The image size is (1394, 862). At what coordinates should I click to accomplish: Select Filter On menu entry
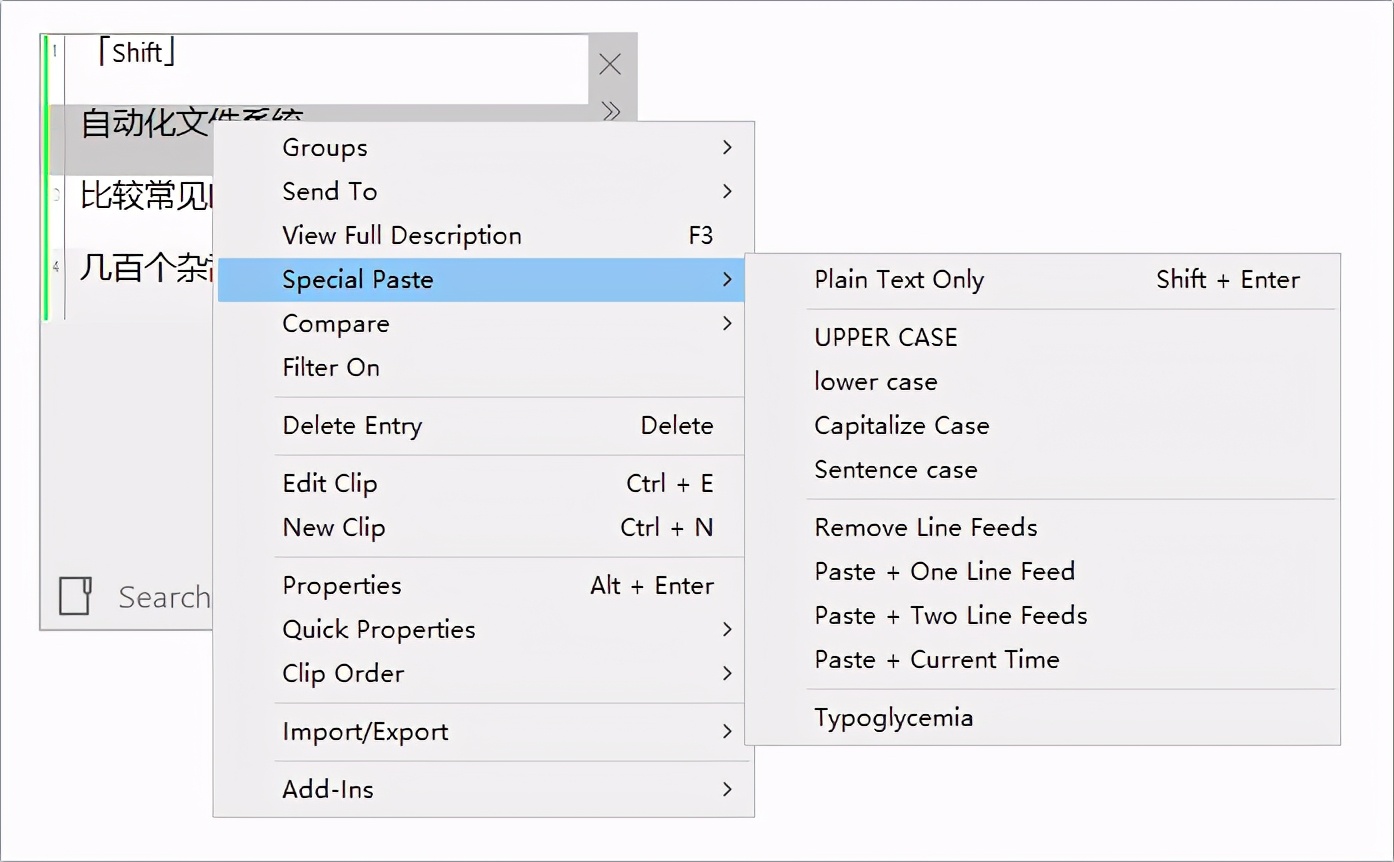click(x=331, y=368)
